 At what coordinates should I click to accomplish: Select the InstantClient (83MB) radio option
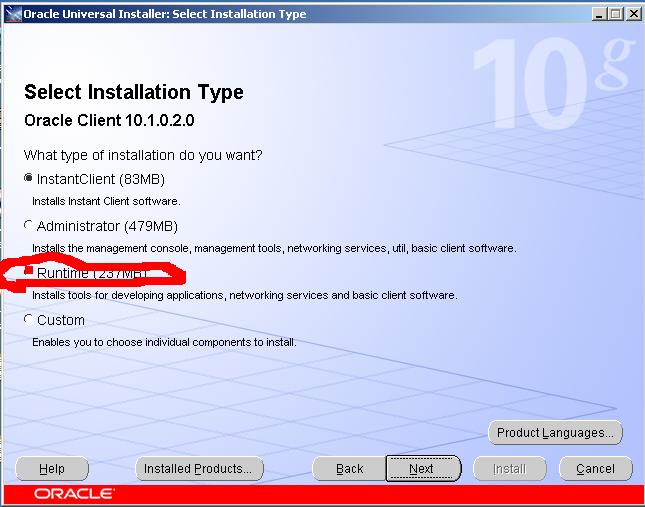pos(29,179)
